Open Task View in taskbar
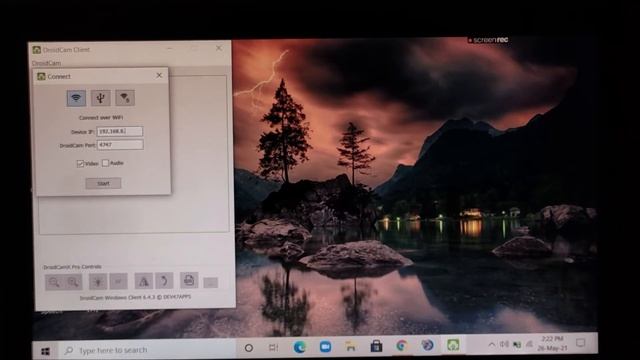The image size is (640, 360). (273, 347)
